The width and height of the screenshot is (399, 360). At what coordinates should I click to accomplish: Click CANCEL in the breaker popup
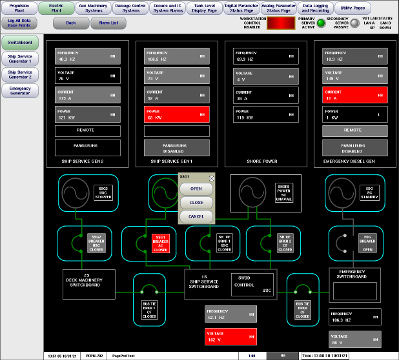pos(196,217)
